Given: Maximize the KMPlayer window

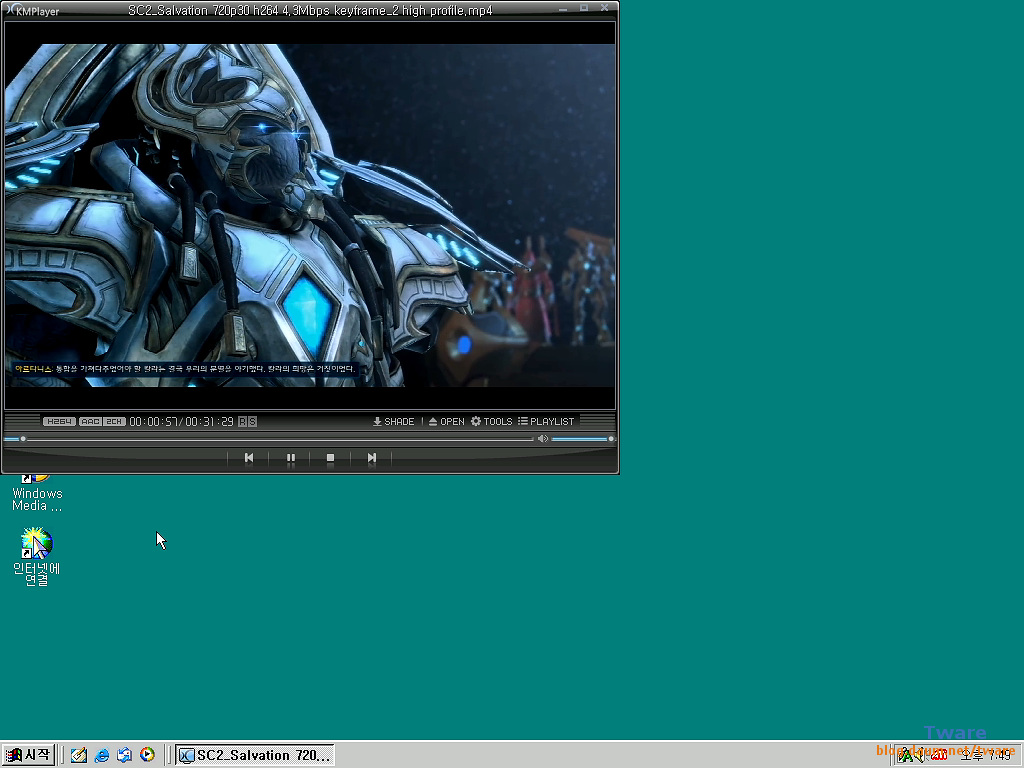Looking at the screenshot, I should point(584,8).
